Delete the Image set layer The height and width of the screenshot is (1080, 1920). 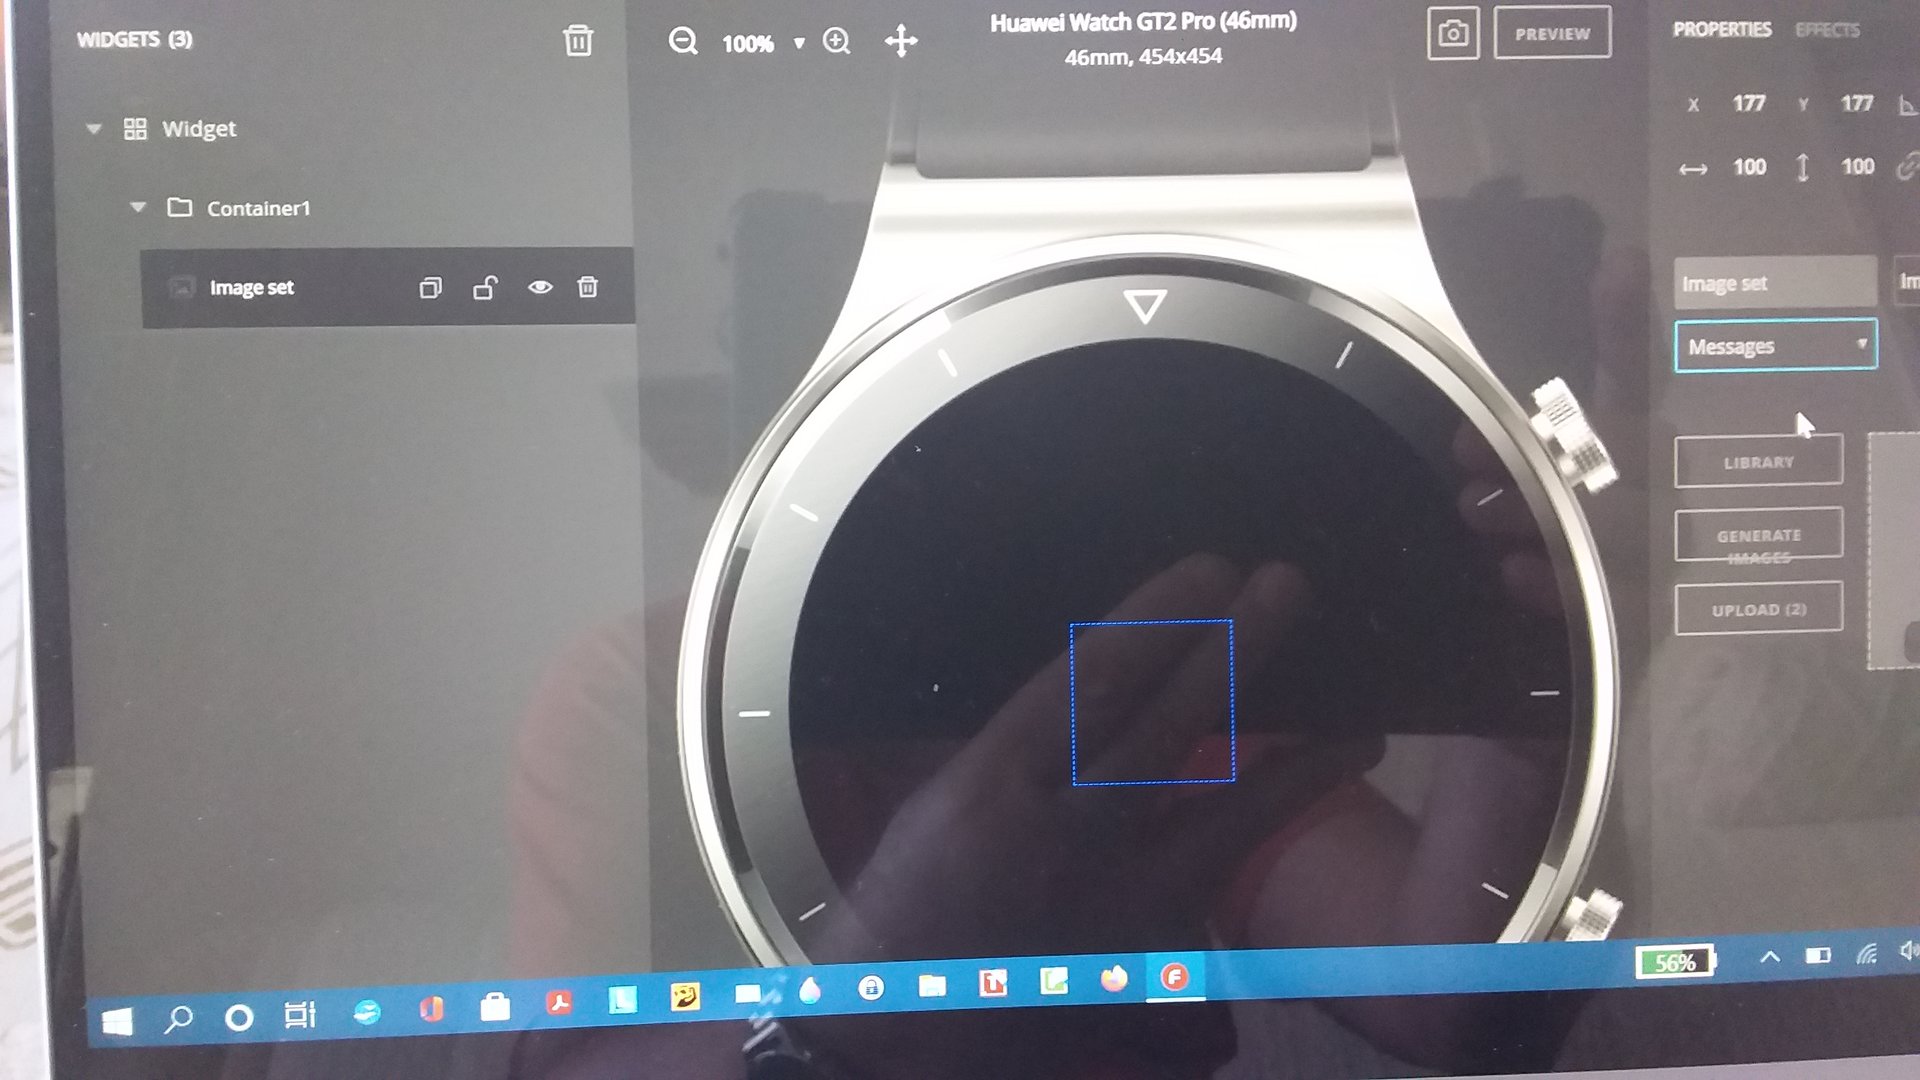pos(588,288)
